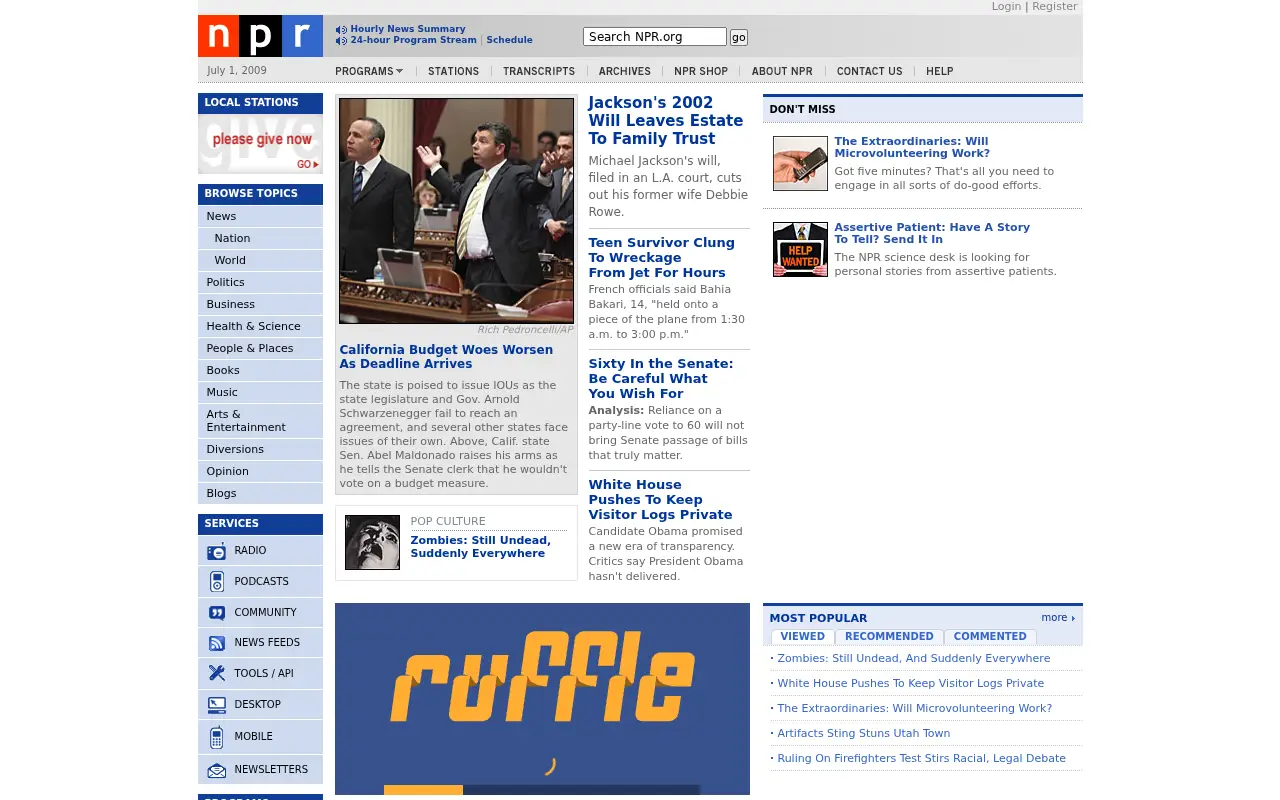Screen dimensions: 1280x800
Task: Open the Tools / API wrench icon
Action: click(x=217, y=674)
